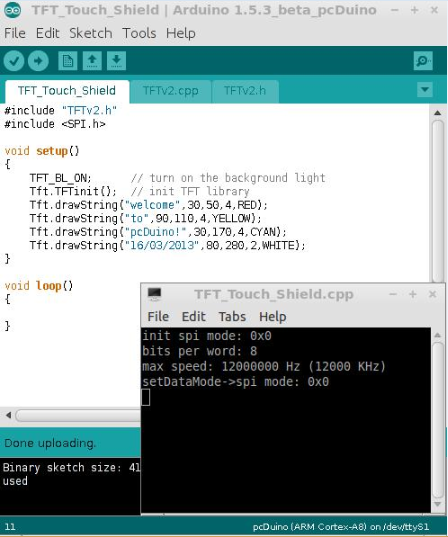Click 'bits per word: 8' terminal line
Image resolution: width=448 pixels, height=537 pixels.
(200, 351)
